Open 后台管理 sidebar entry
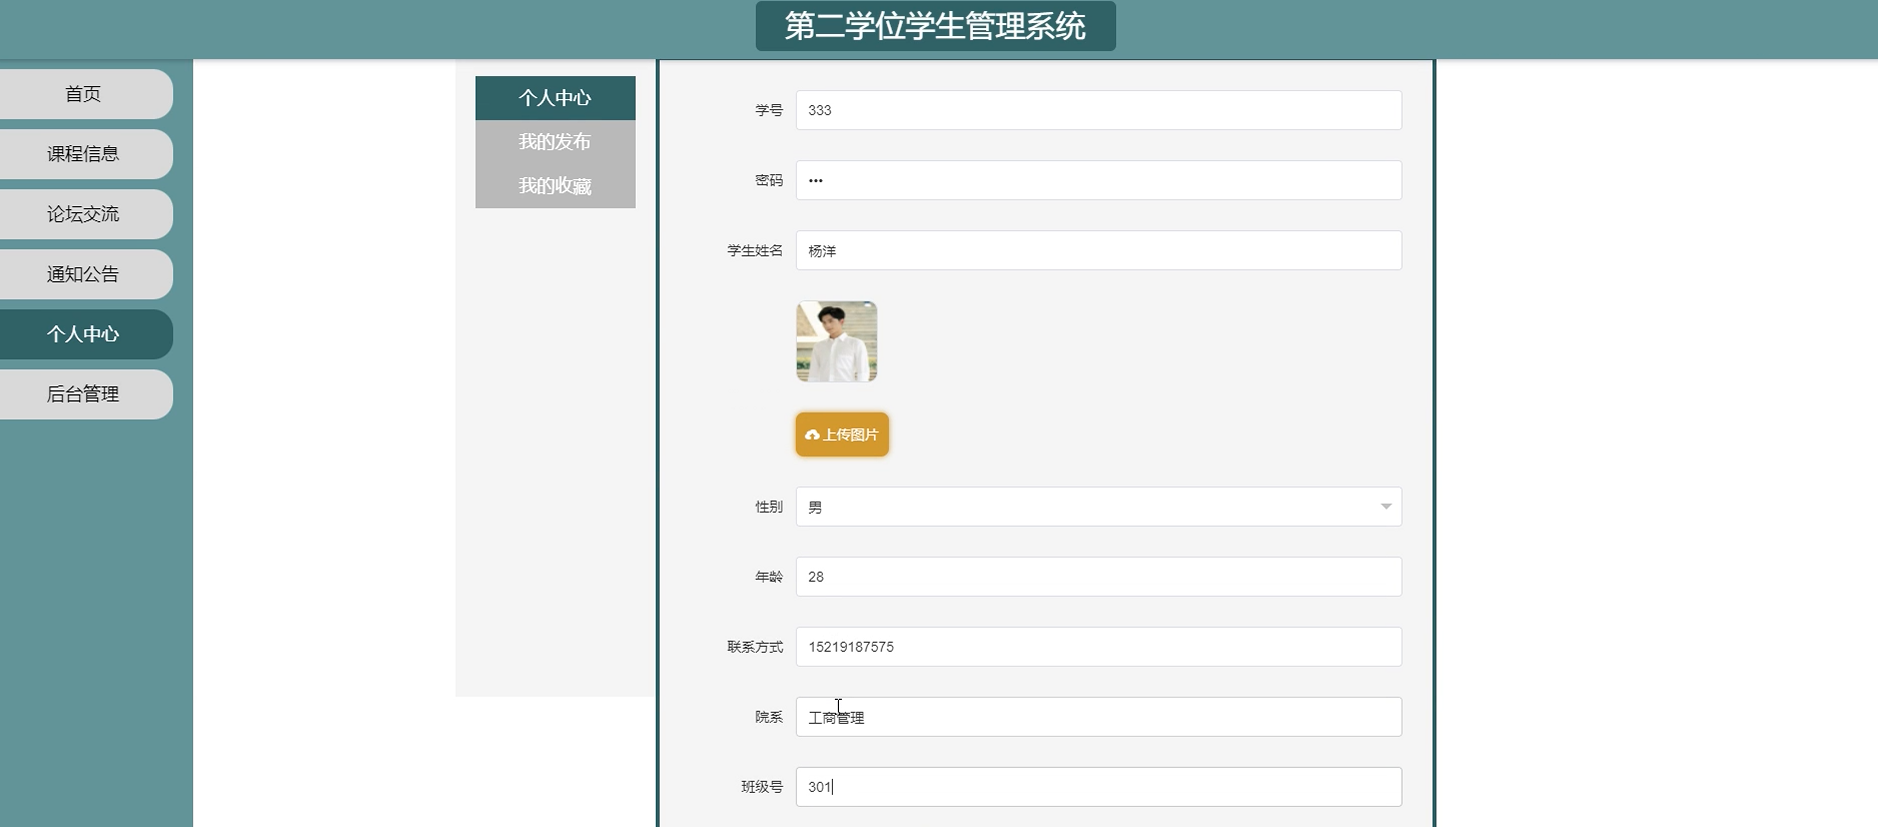This screenshot has height=827, width=1878. [84, 394]
